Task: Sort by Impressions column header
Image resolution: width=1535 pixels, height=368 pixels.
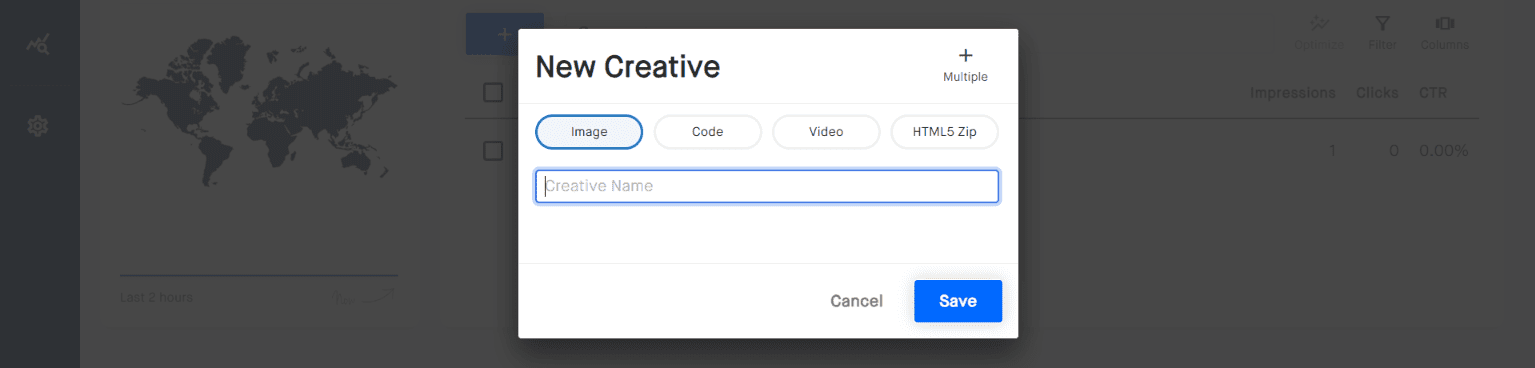Action: click(x=1292, y=93)
